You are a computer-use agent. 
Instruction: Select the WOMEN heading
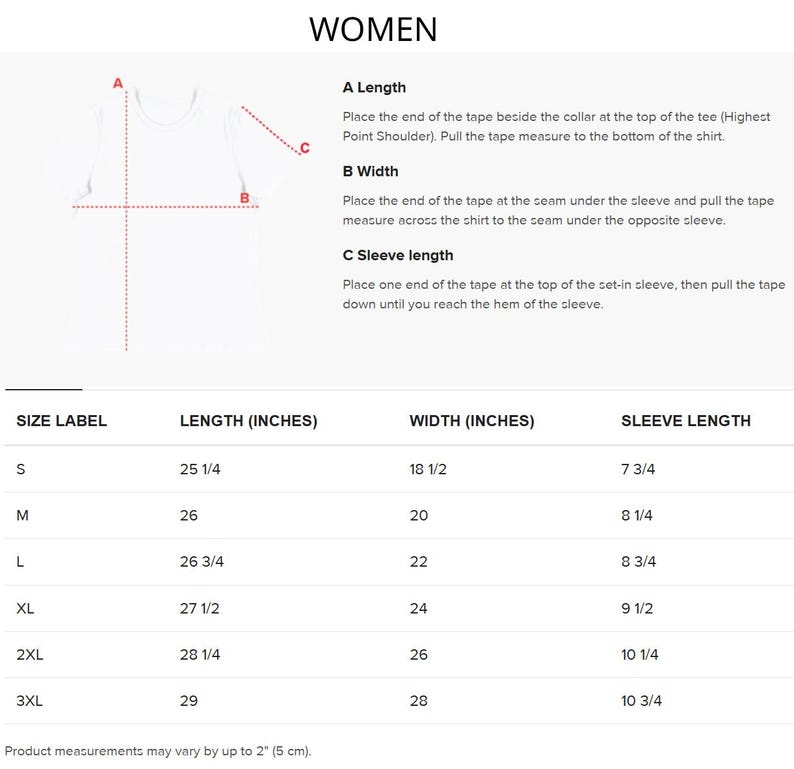pyautogui.click(x=373, y=29)
